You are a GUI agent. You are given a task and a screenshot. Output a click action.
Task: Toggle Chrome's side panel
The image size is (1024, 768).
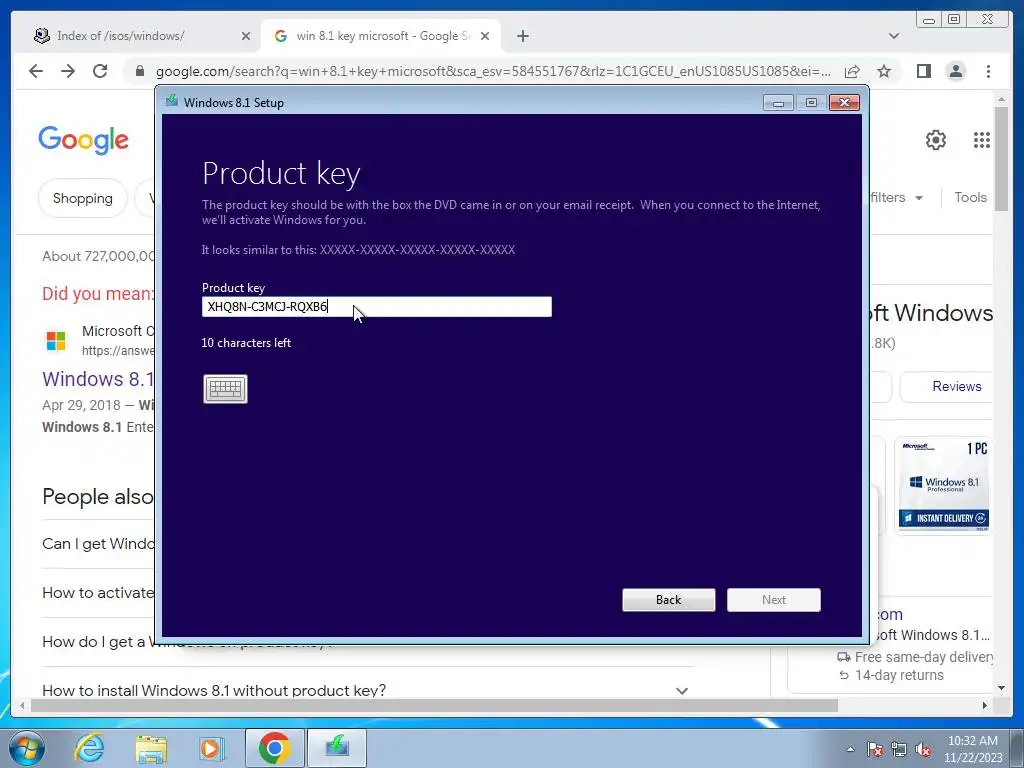tap(923, 71)
